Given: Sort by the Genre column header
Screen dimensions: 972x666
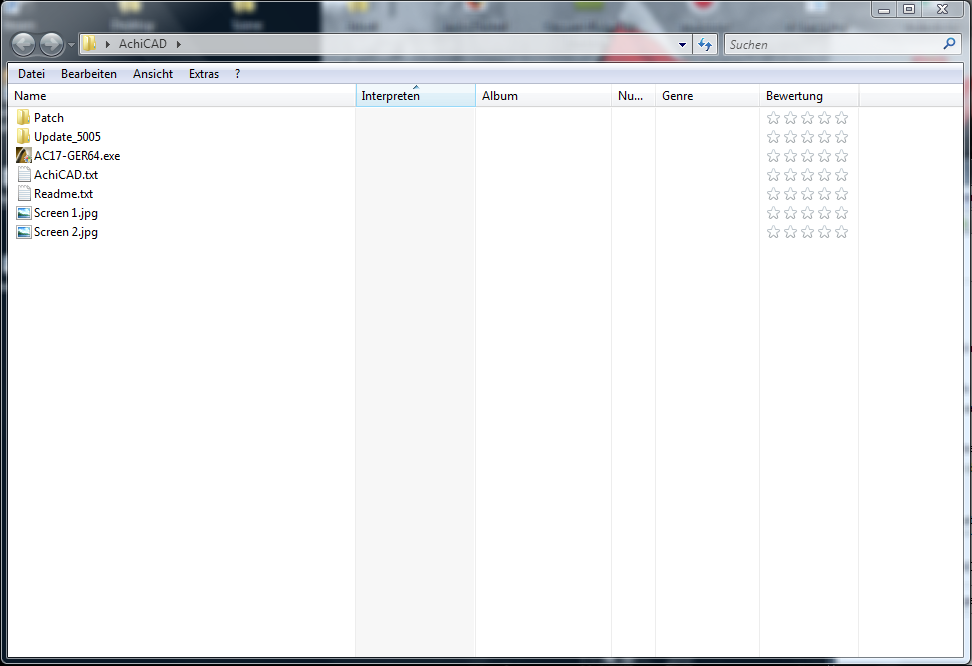Looking at the screenshot, I should tap(707, 95).
